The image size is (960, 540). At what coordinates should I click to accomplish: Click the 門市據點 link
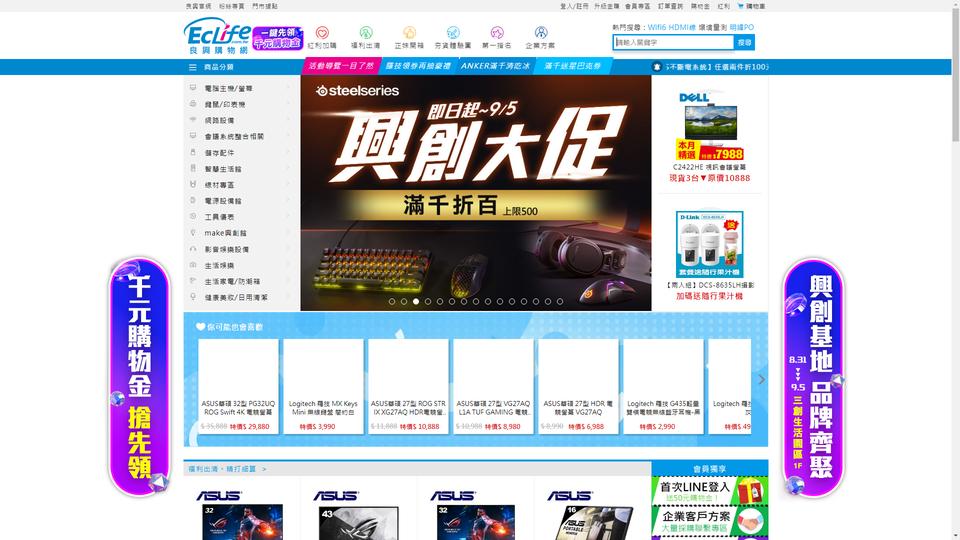click(x=264, y=6)
